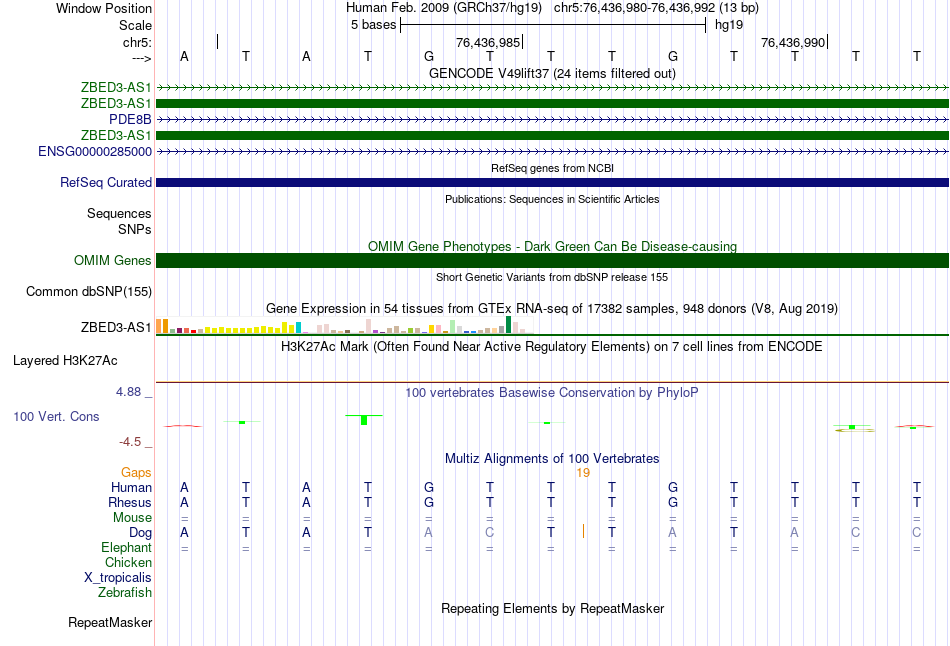Click the dark green OMIM Genes bar
This screenshot has width=950, height=646.
click(x=552, y=261)
